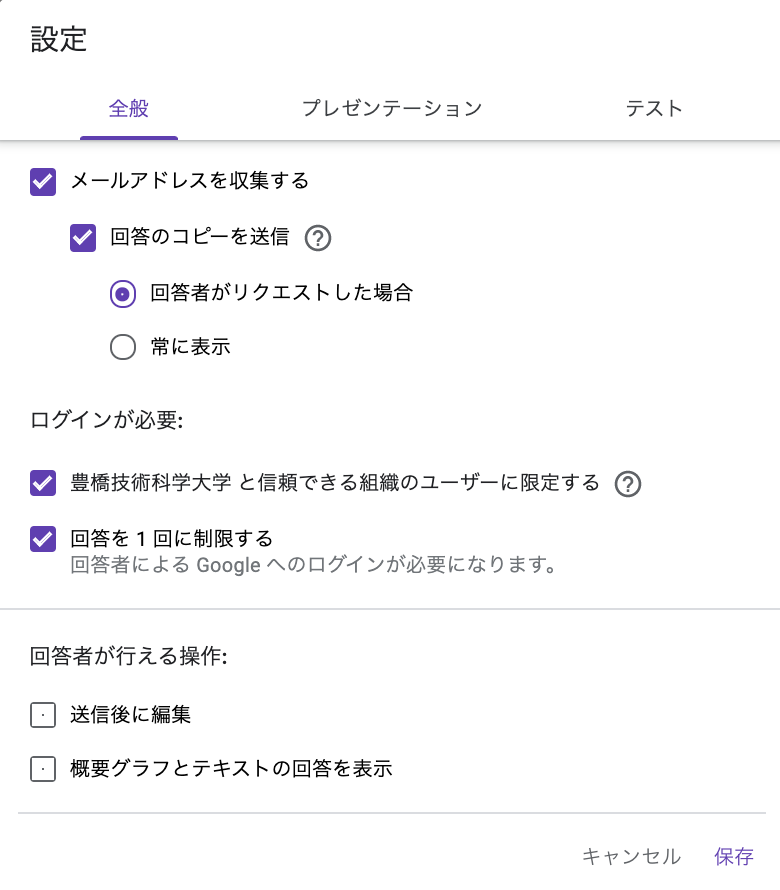Click the Google へのログインが必要になります note
The width and height of the screenshot is (780, 890).
click(x=313, y=565)
